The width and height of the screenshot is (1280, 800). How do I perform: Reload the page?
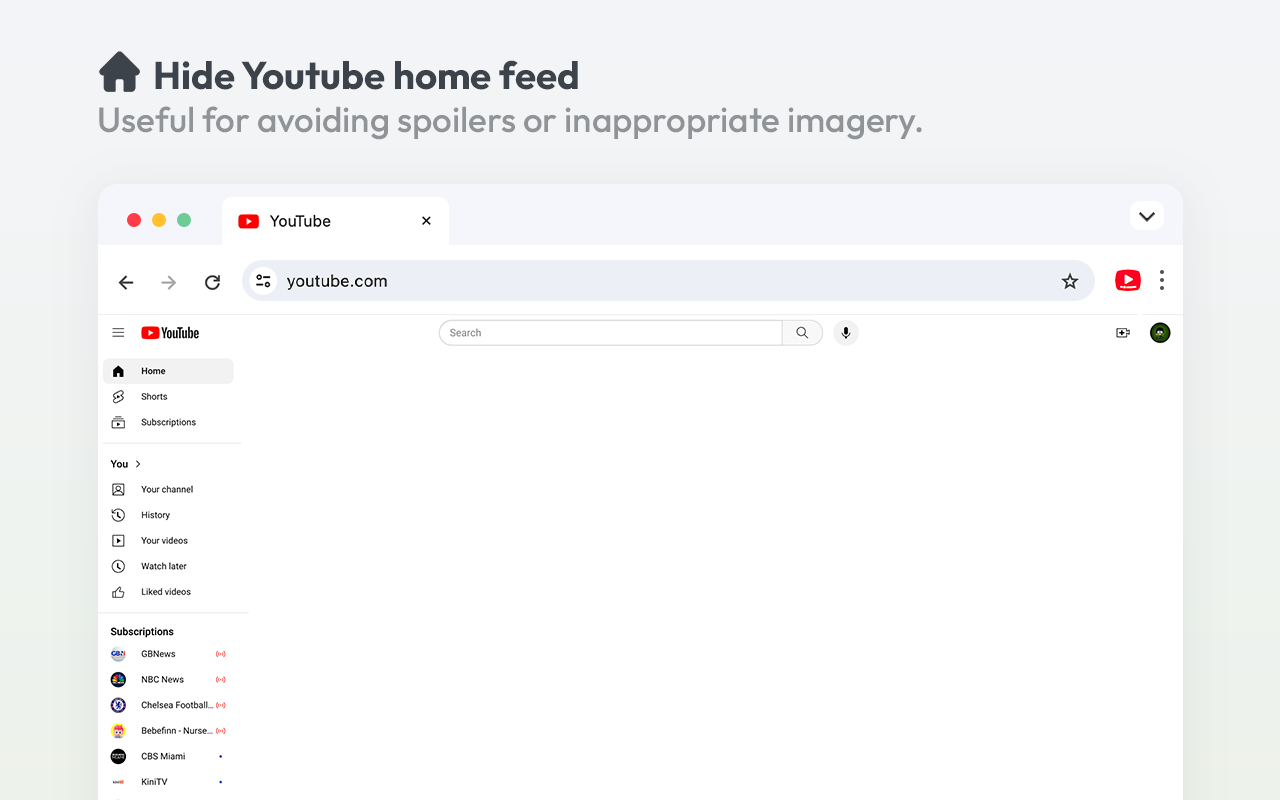tap(212, 282)
